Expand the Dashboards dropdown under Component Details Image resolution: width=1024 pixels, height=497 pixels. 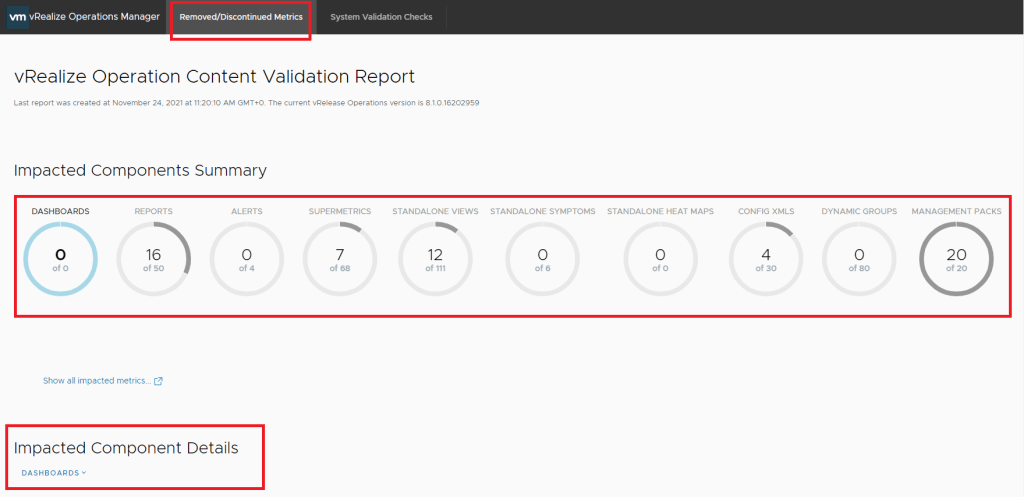click(51, 473)
